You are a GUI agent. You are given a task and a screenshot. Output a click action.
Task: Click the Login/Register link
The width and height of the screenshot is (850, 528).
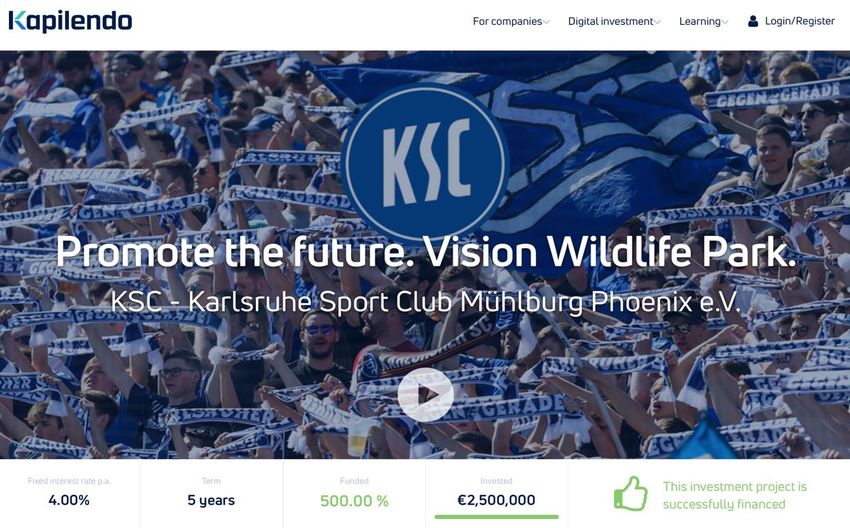click(x=800, y=21)
